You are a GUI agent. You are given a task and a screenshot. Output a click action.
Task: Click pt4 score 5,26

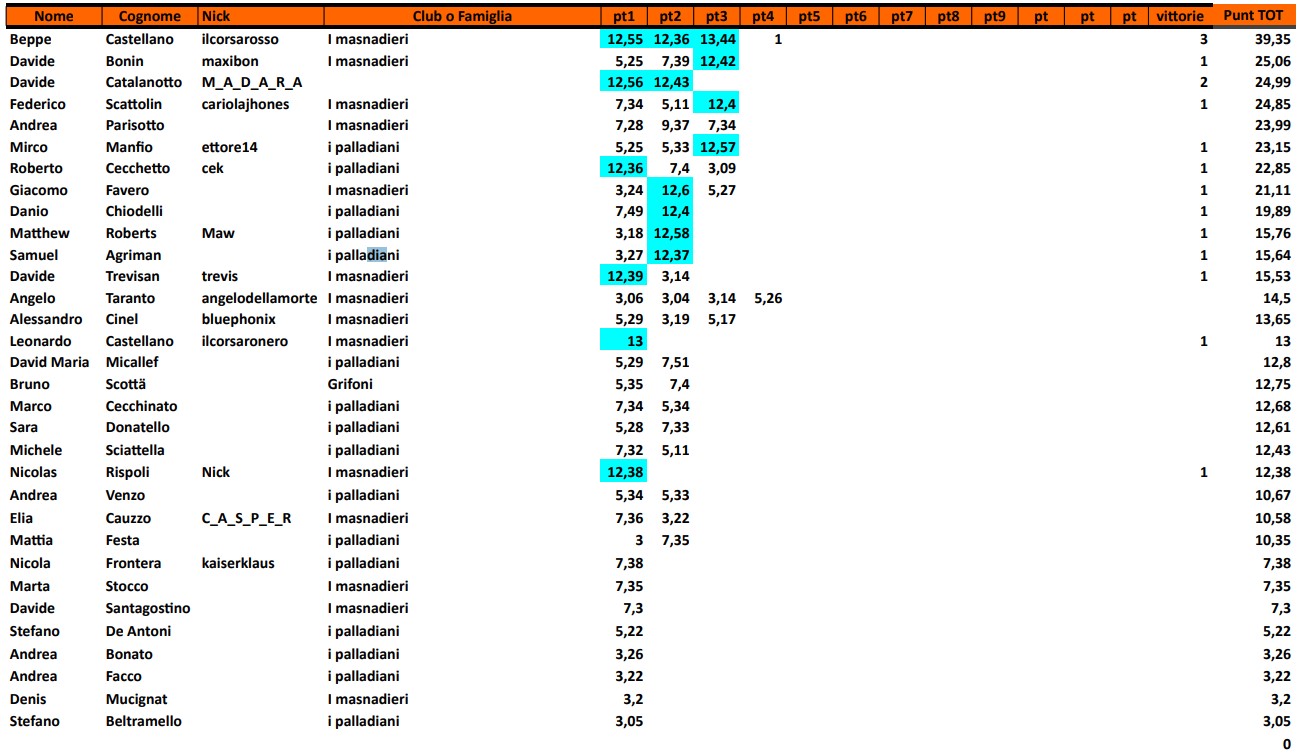click(767, 298)
